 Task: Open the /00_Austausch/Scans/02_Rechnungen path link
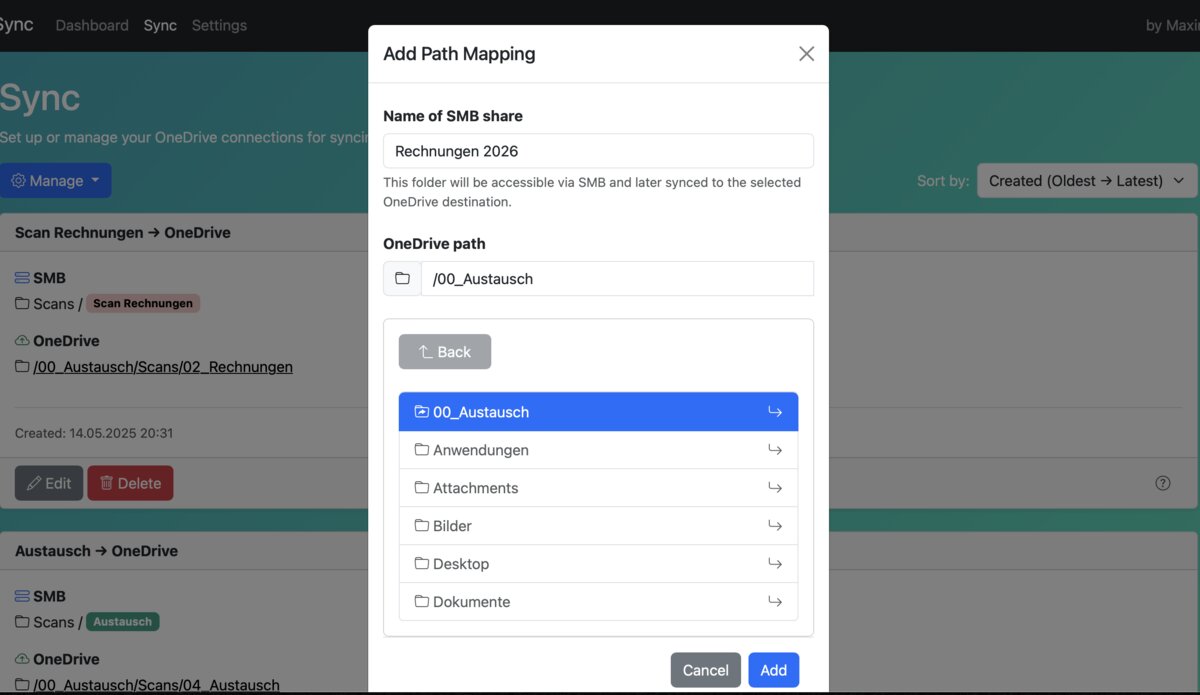(x=163, y=367)
